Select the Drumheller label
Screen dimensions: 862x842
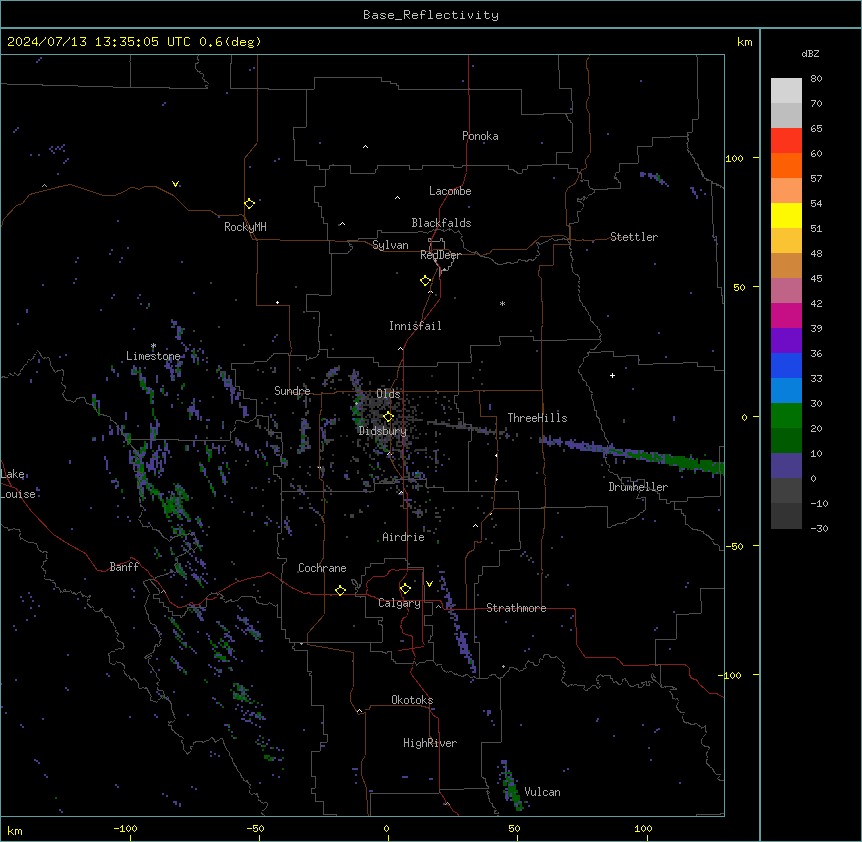click(x=638, y=487)
